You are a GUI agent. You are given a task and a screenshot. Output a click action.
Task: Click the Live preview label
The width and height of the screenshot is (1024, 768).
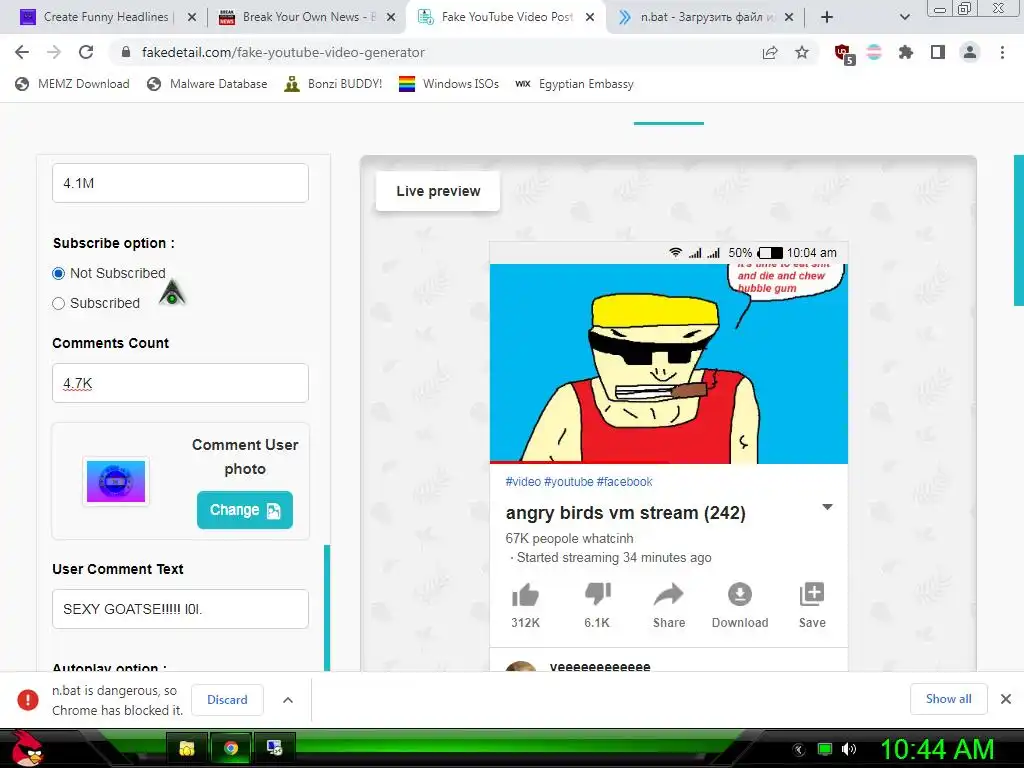coord(438,191)
